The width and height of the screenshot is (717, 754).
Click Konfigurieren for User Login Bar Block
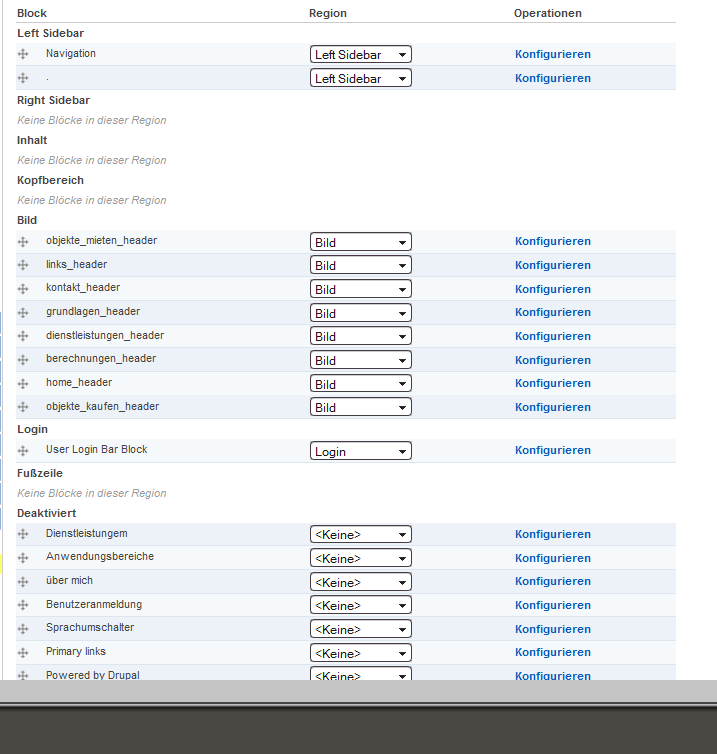click(552, 451)
